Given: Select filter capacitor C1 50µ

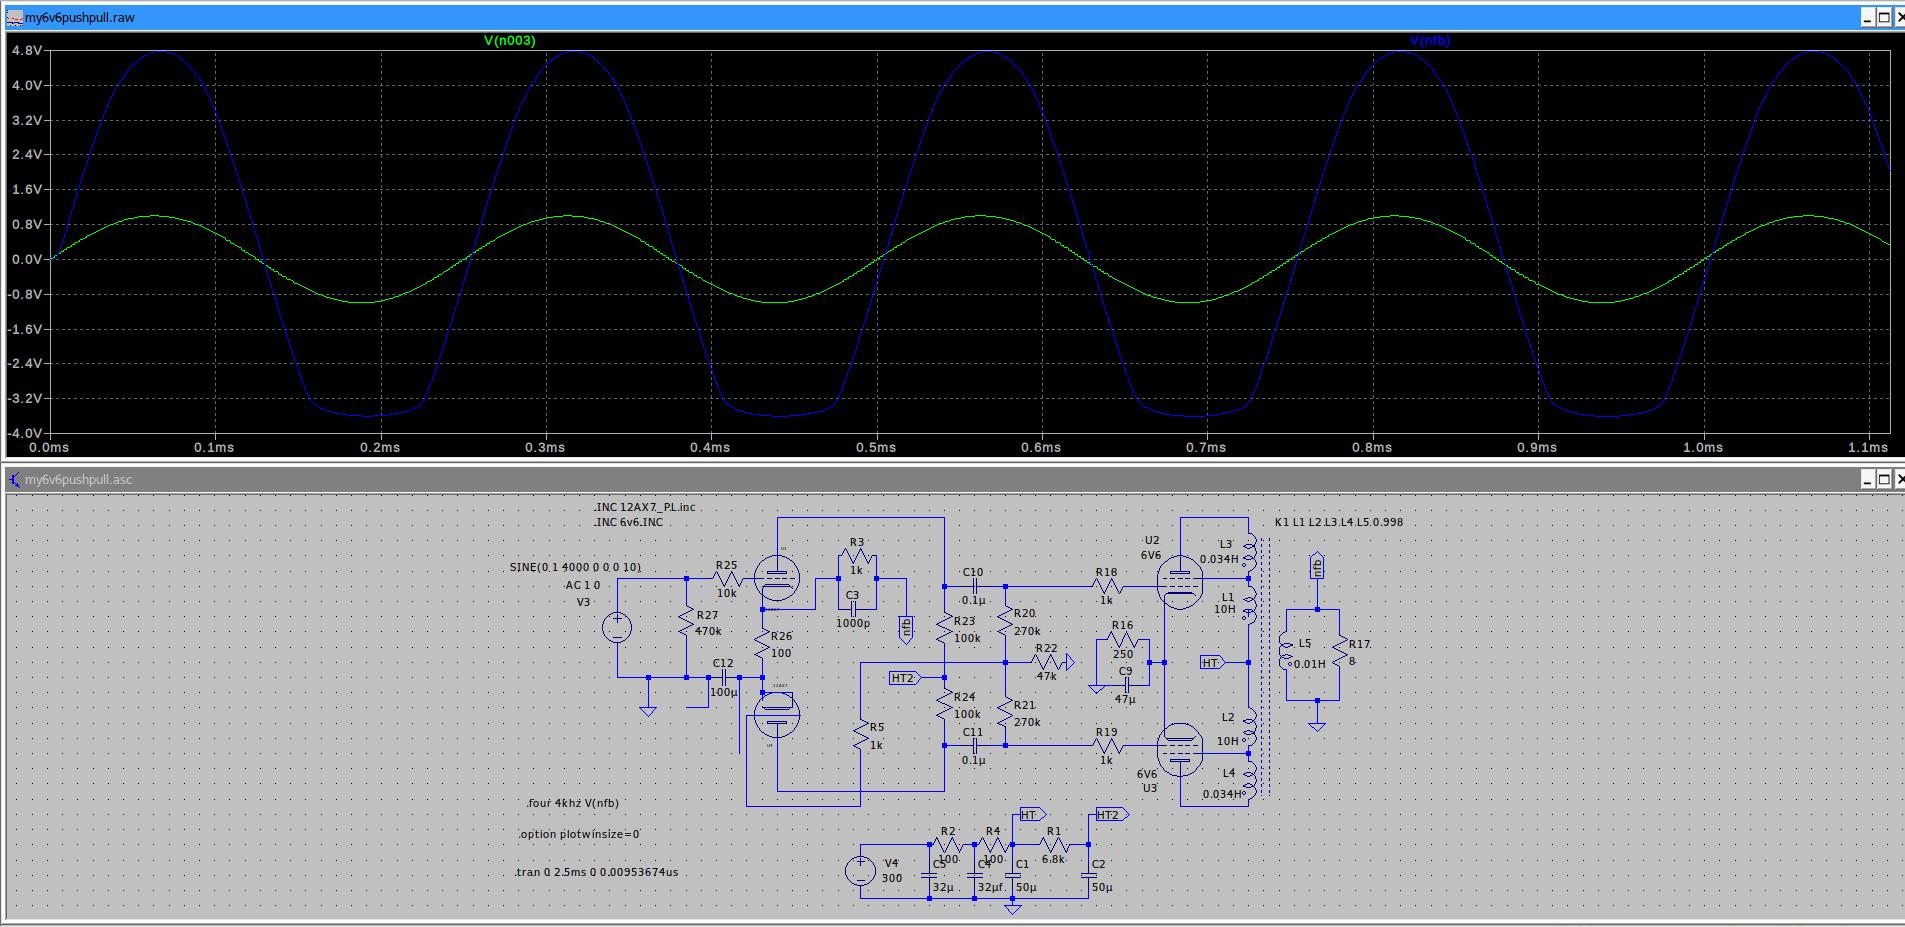Looking at the screenshot, I should (1013, 875).
